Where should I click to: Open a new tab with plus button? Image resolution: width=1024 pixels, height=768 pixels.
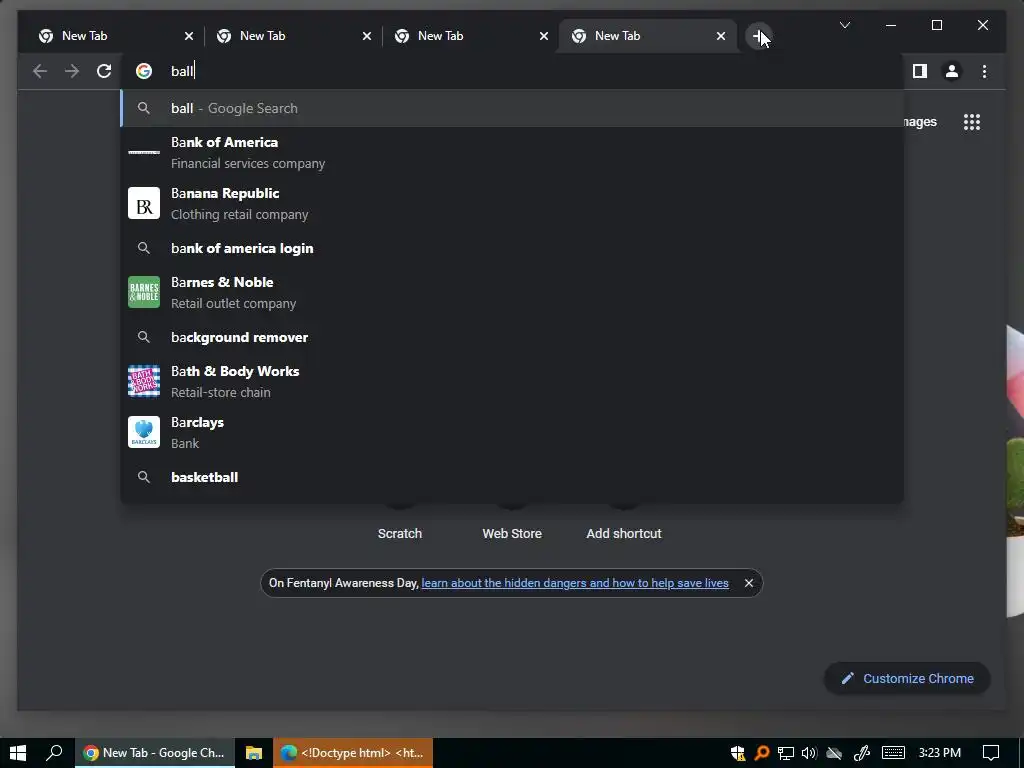pyautogui.click(x=758, y=36)
